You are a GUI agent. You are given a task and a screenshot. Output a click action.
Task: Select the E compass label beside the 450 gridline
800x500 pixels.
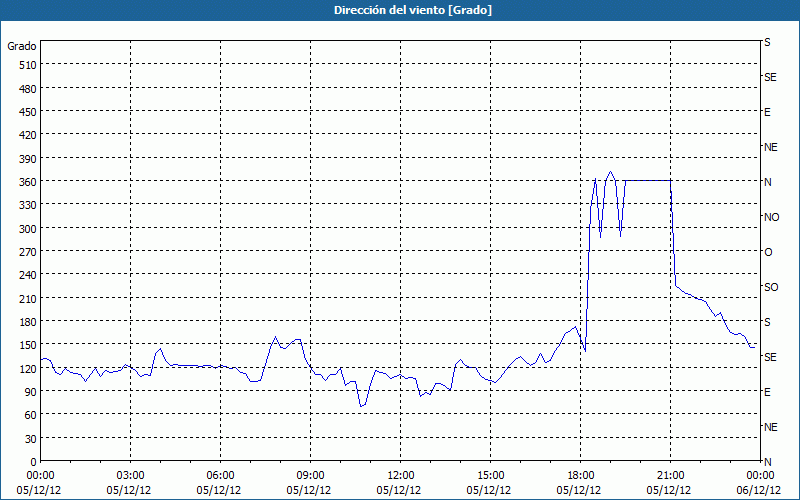767,112
